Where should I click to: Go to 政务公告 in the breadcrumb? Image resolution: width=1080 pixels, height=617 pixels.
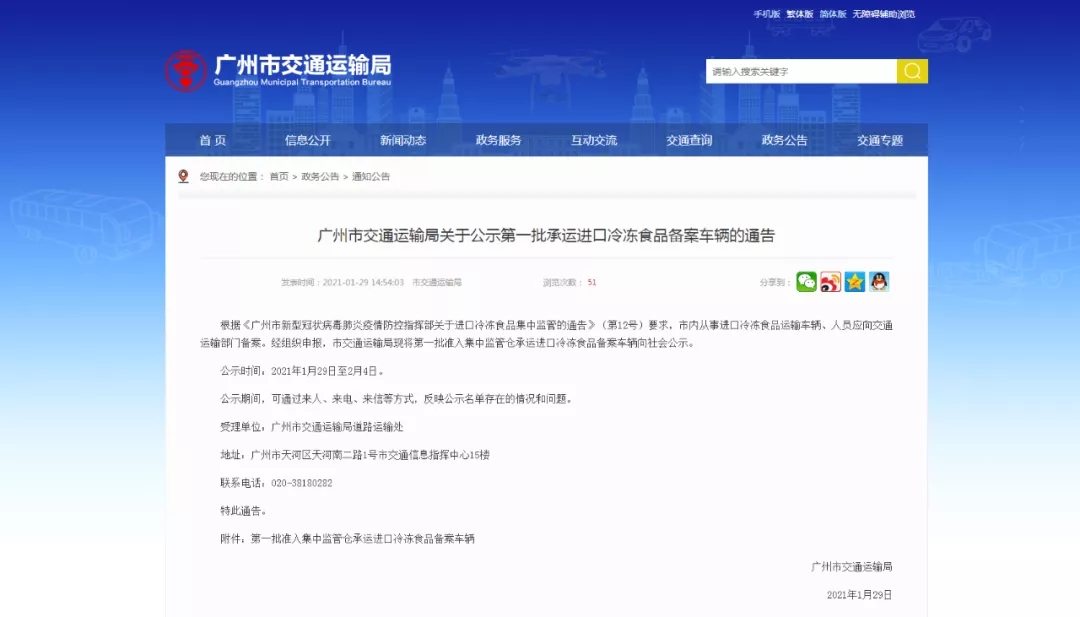320,176
